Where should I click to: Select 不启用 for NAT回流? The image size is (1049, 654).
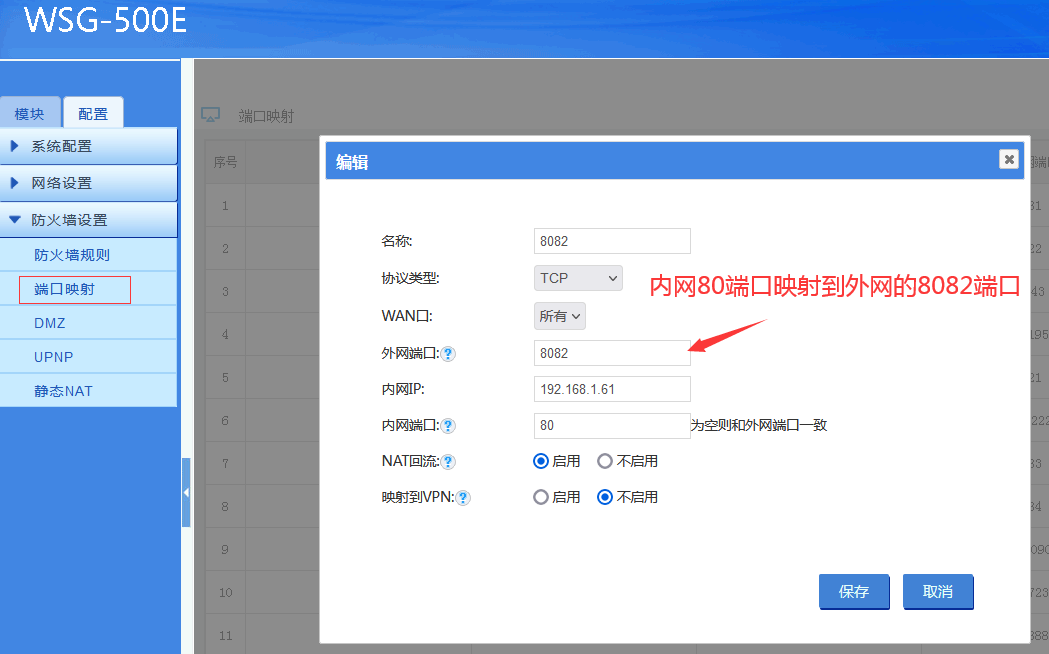tap(605, 461)
